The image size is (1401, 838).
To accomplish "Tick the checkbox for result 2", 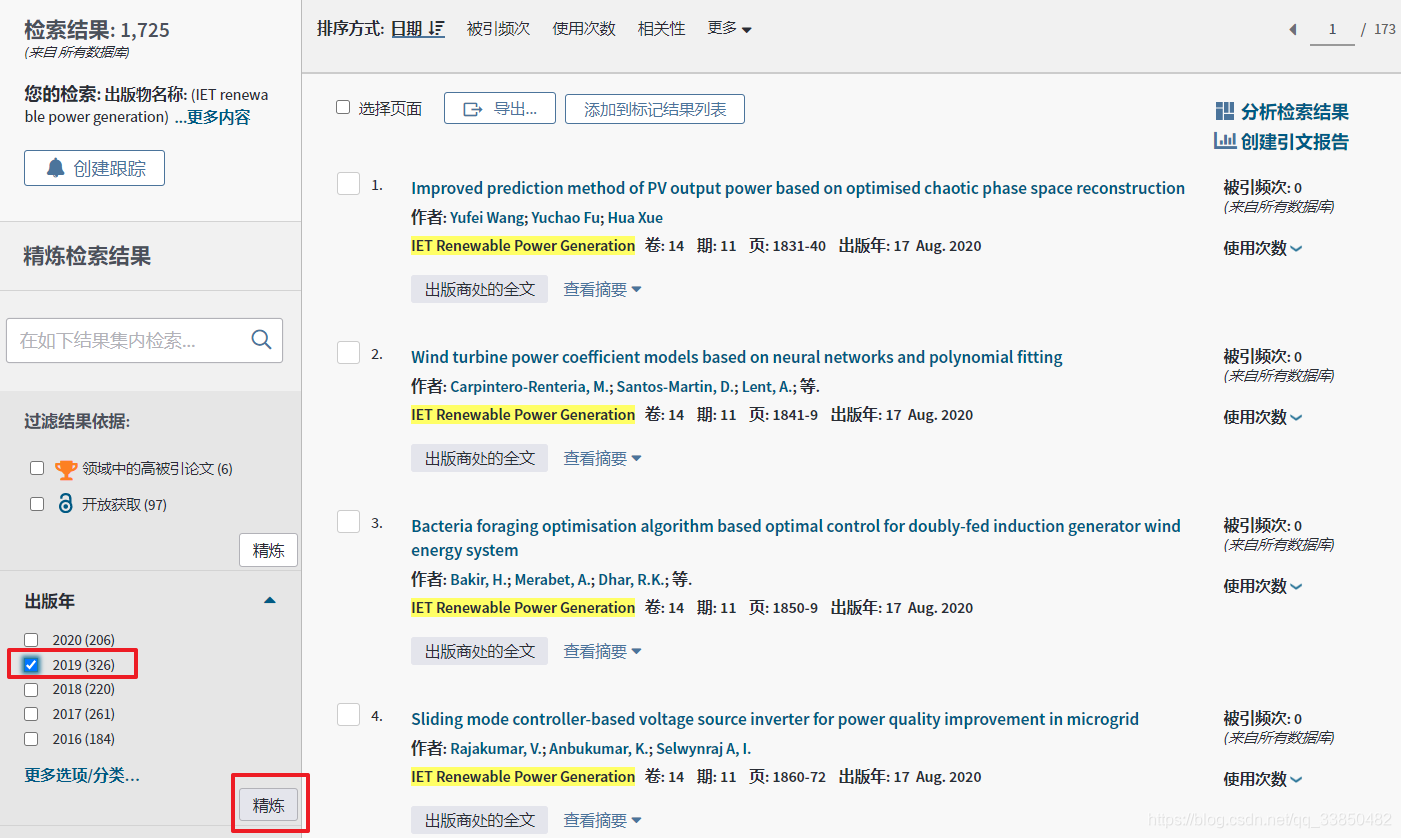I will [x=348, y=352].
